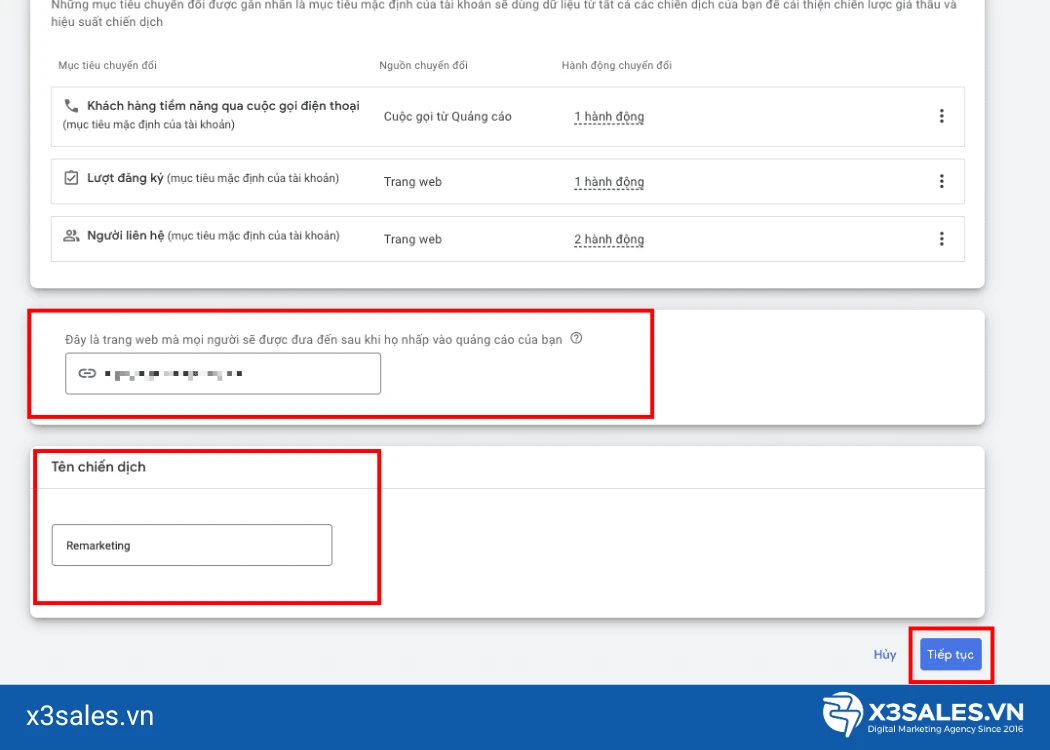
Task: Select the 'Khách hàng tiềm năng qua cuộc gọi điện thoại' goal text
Action: [223, 105]
